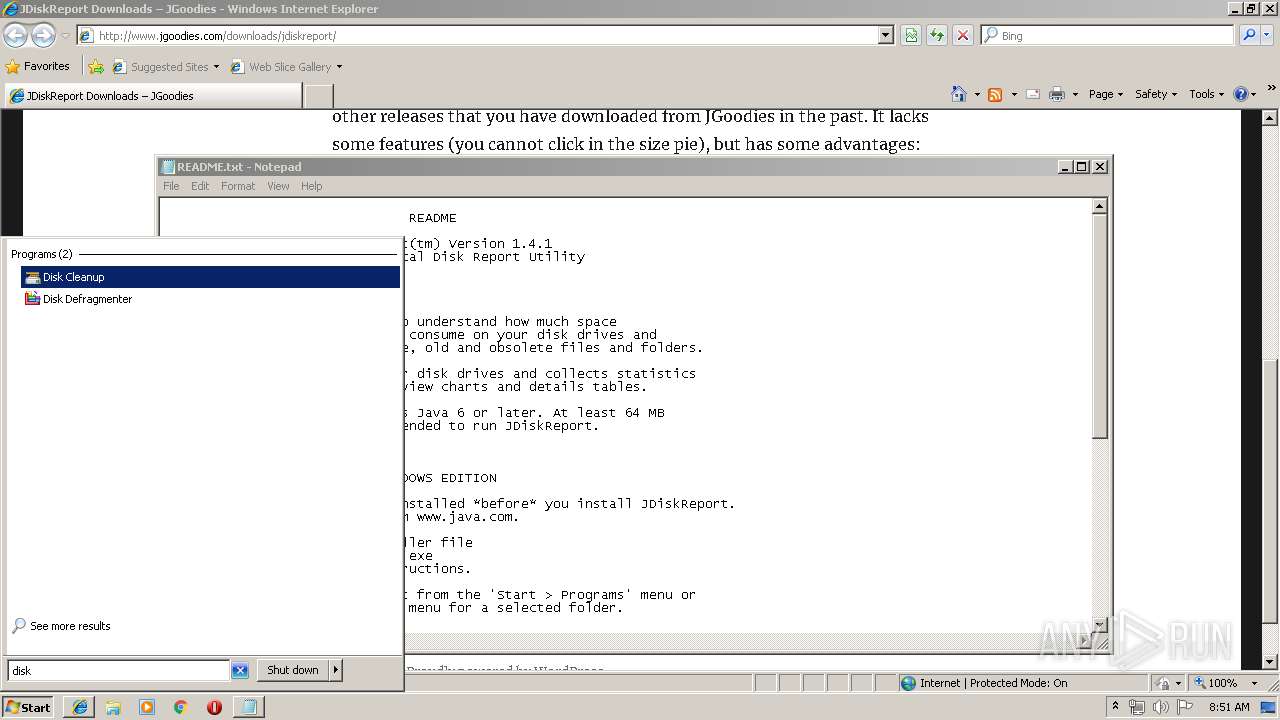The width and height of the screenshot is (1280, 720).
Task: Click the Bing search magnifier button
Action: (x=1247, y=35)
